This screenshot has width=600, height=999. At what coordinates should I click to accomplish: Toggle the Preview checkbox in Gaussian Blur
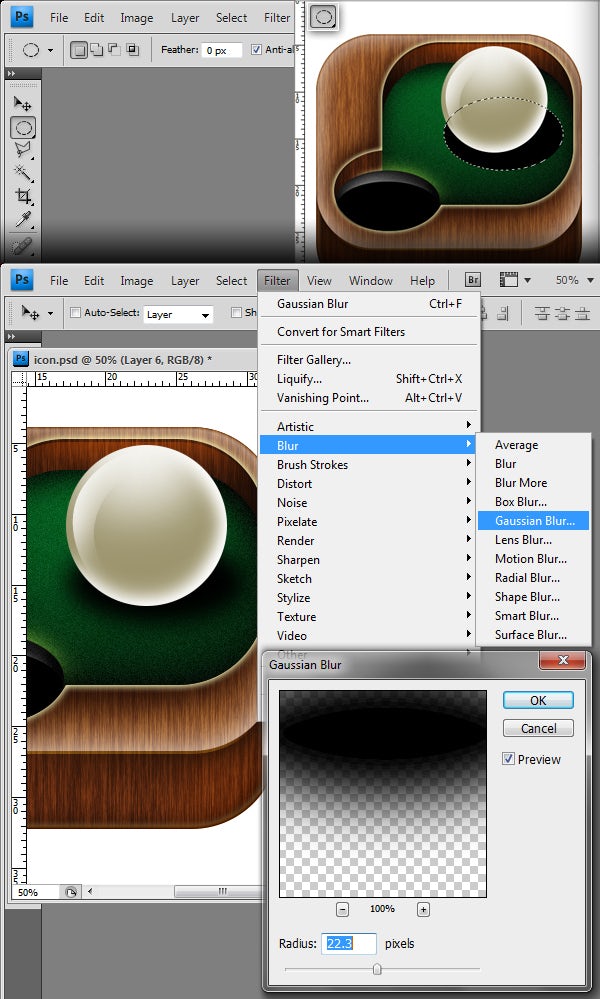(x=509, y=759)
